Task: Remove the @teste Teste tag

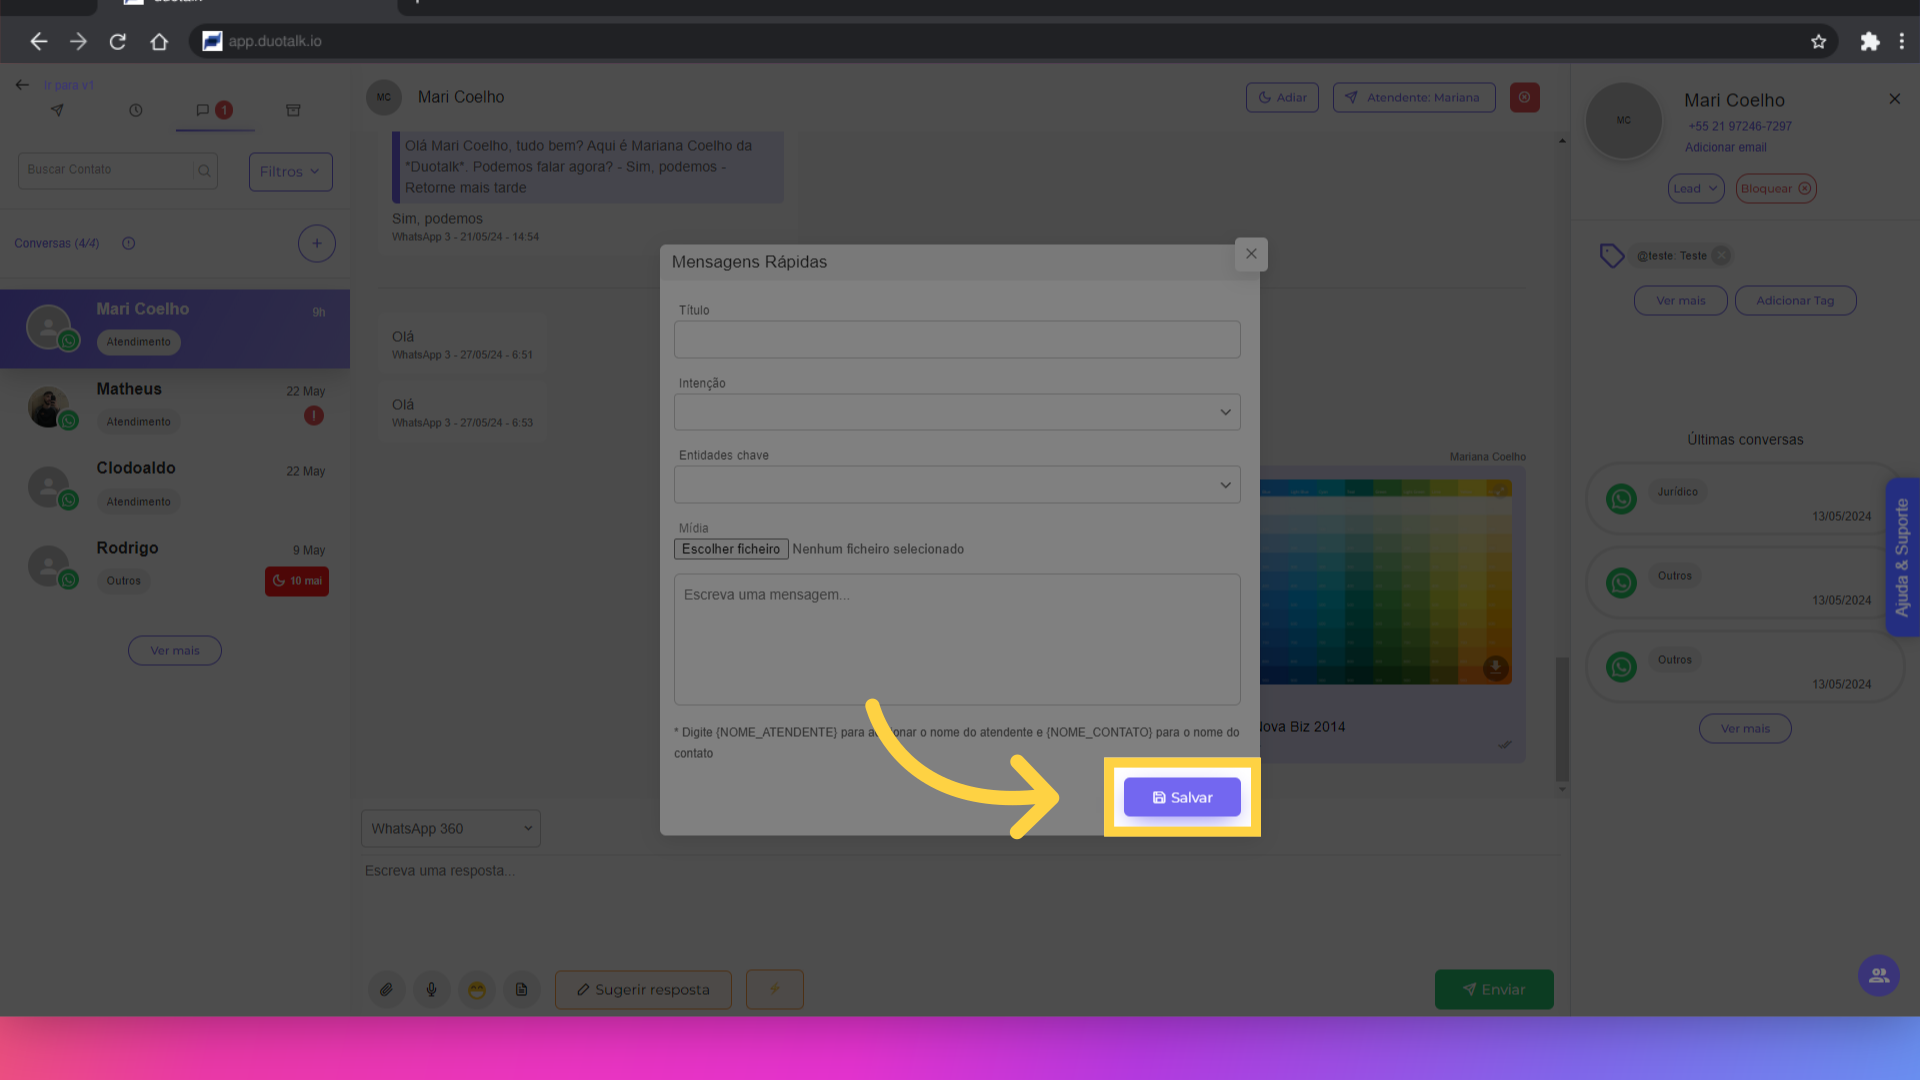Action: click(1720, 256)
